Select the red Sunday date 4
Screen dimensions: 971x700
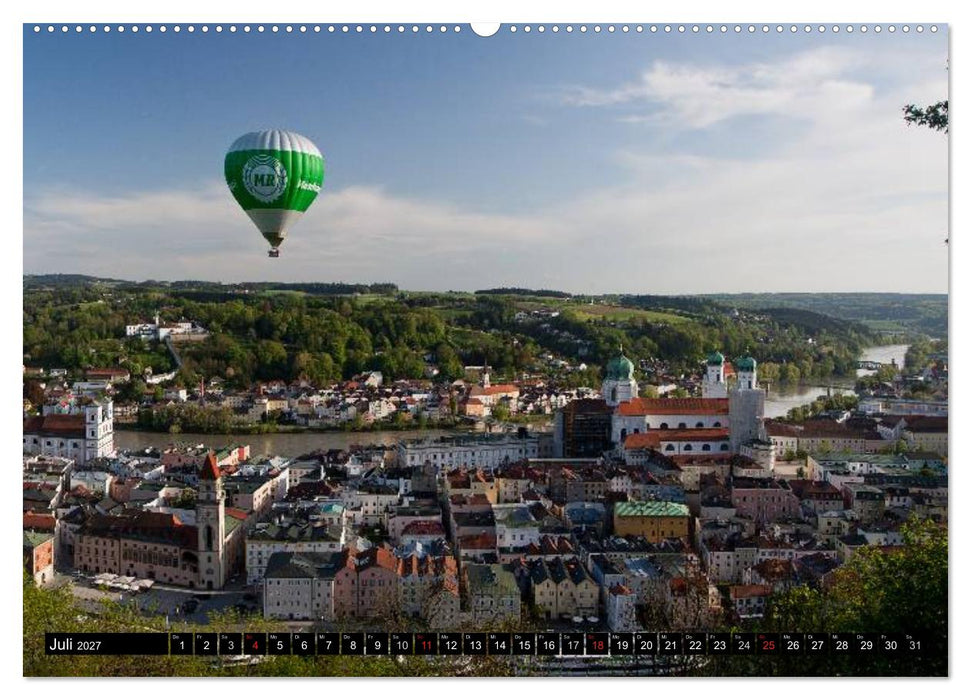255,644
